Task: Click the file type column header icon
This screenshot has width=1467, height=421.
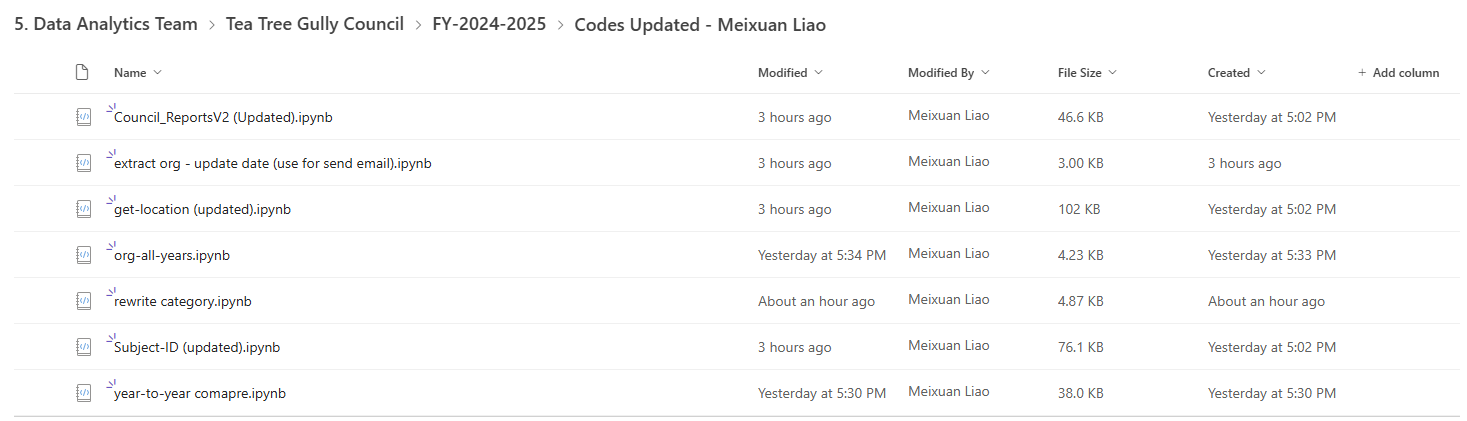Action: 83,72
